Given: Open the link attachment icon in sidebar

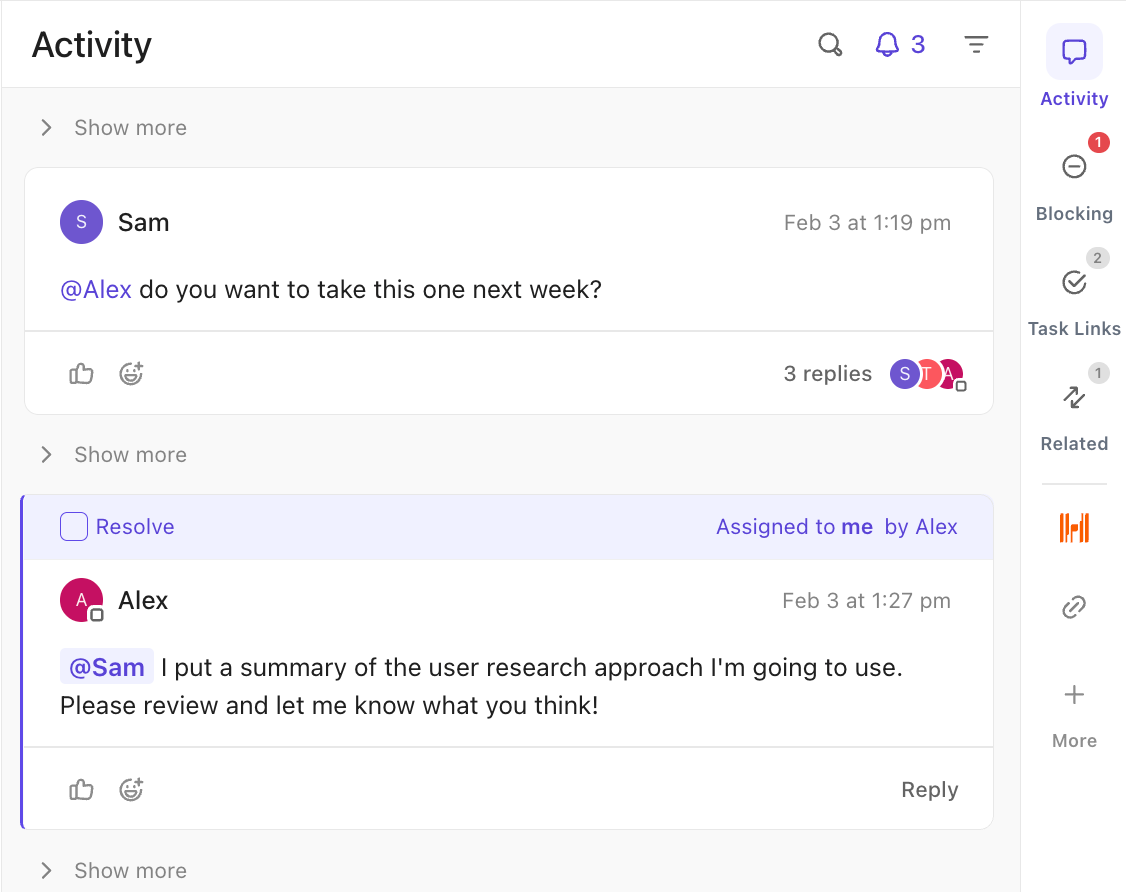Looking at the screenshot, I should click(1073, 607).
